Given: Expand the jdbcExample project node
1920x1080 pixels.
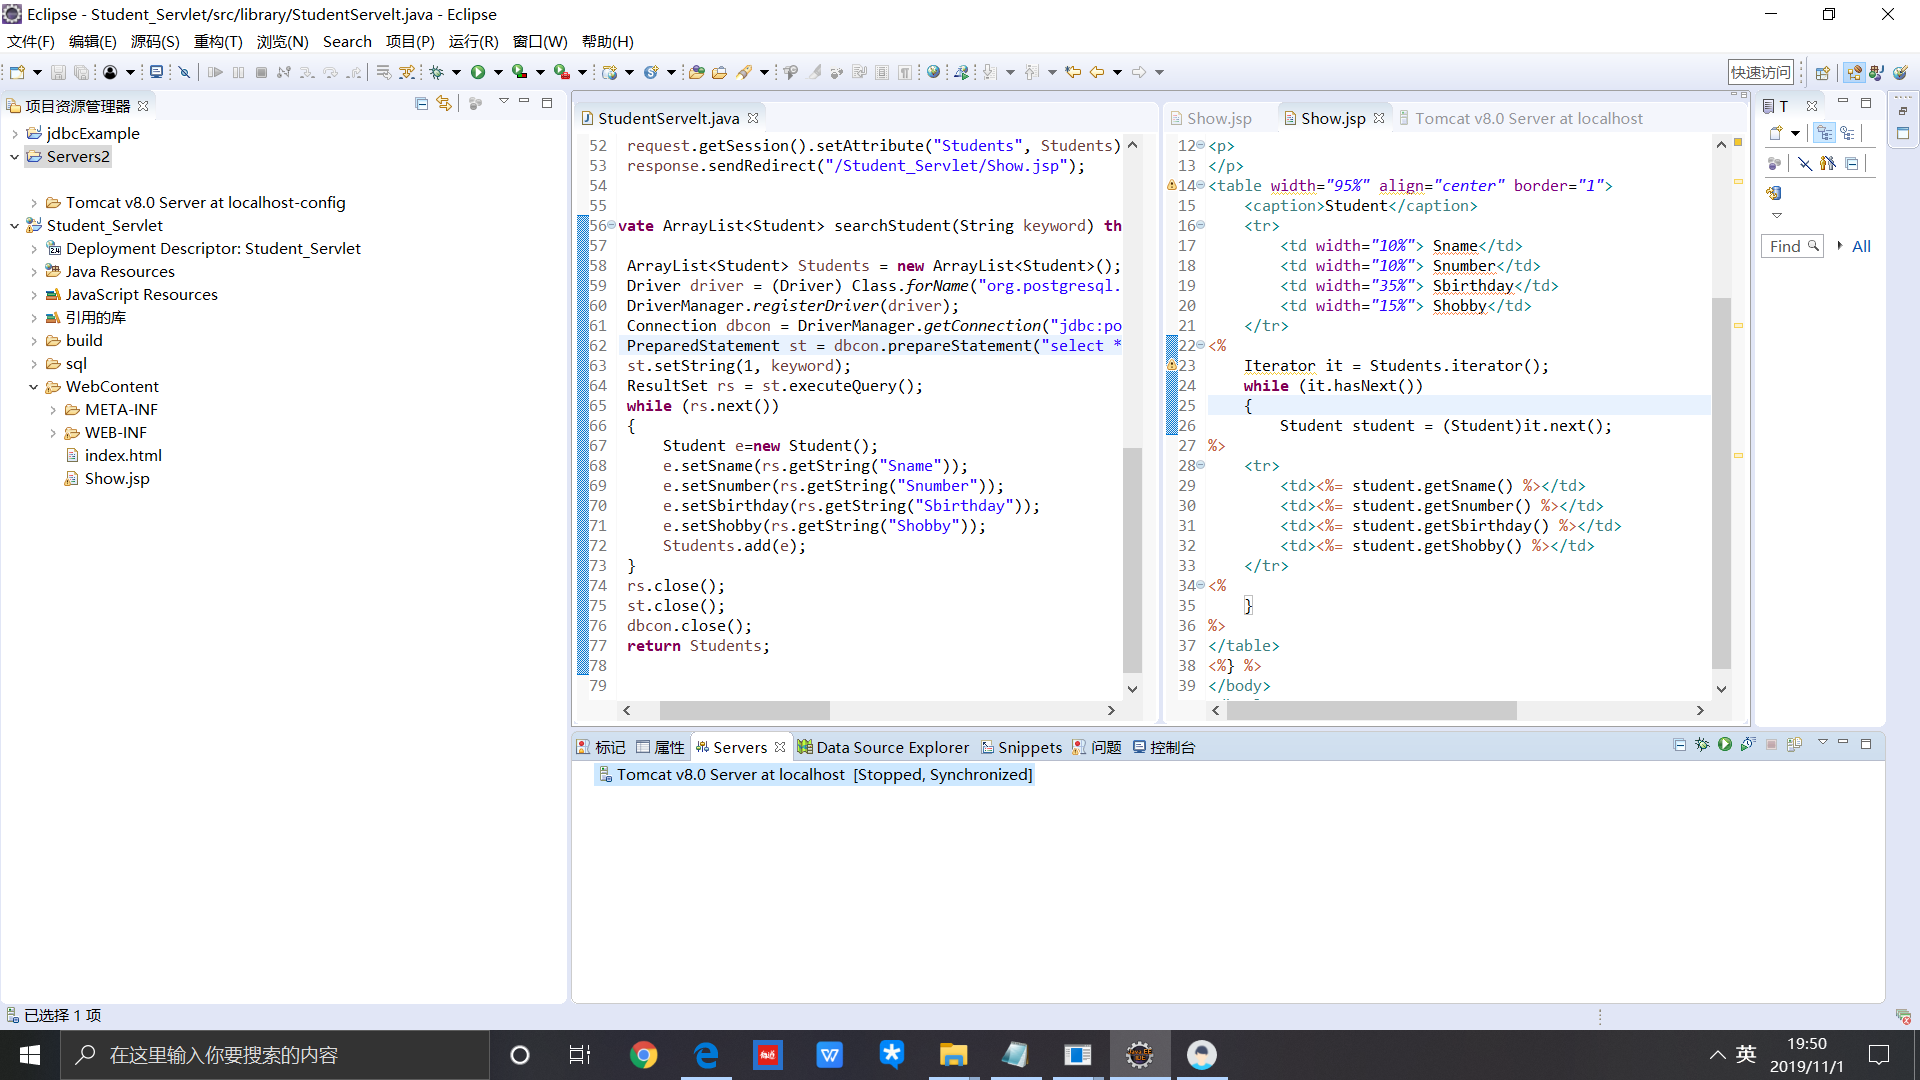Looking at the screenshot, I should click(14, 134).
